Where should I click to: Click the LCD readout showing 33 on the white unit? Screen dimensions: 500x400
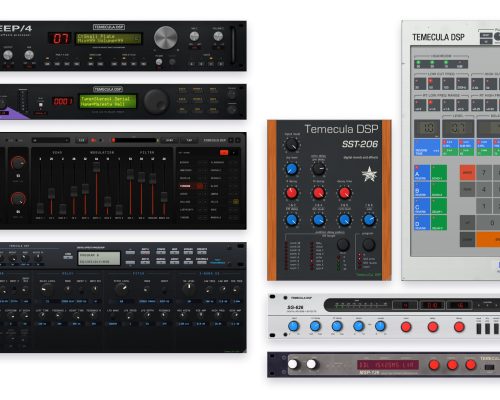[x=458, y=128]
